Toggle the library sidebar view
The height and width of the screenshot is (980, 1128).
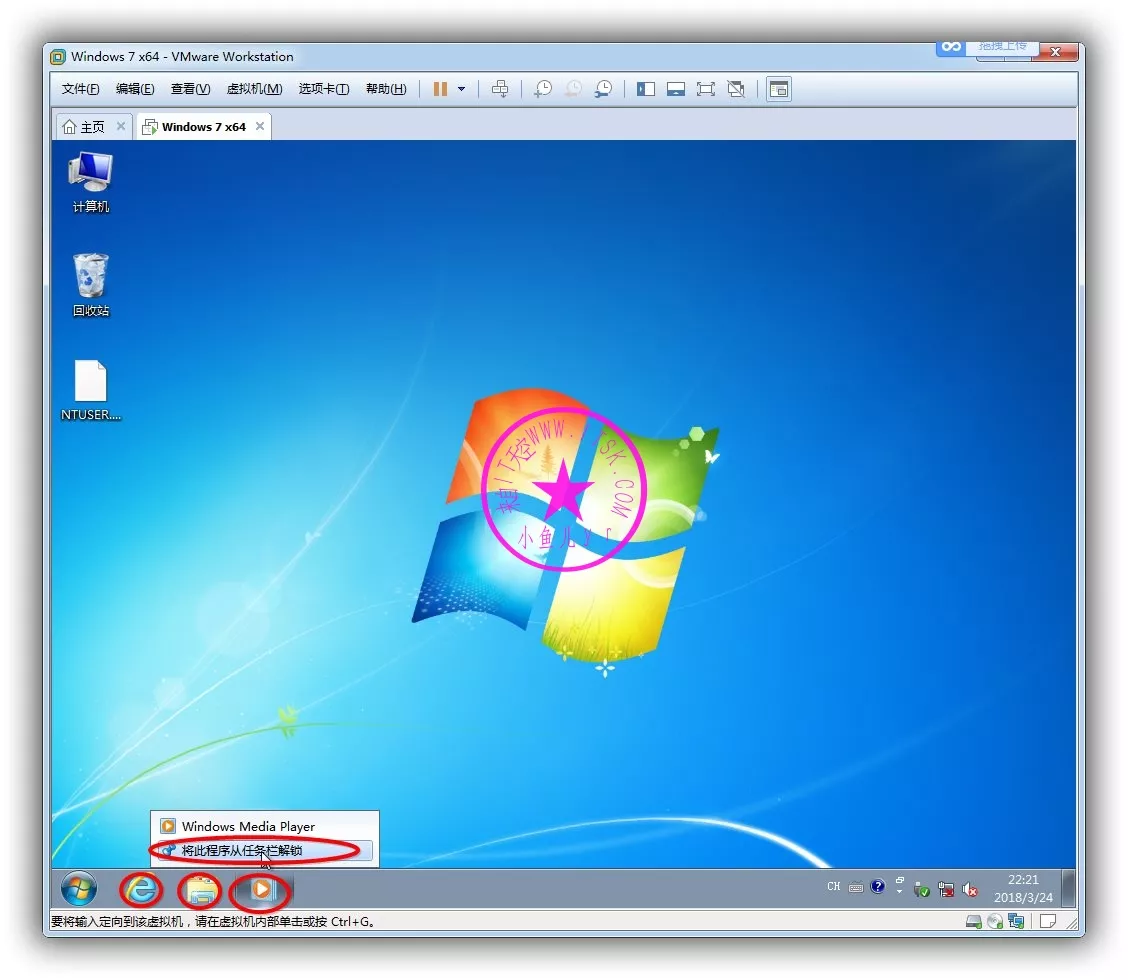pos(646,89)
